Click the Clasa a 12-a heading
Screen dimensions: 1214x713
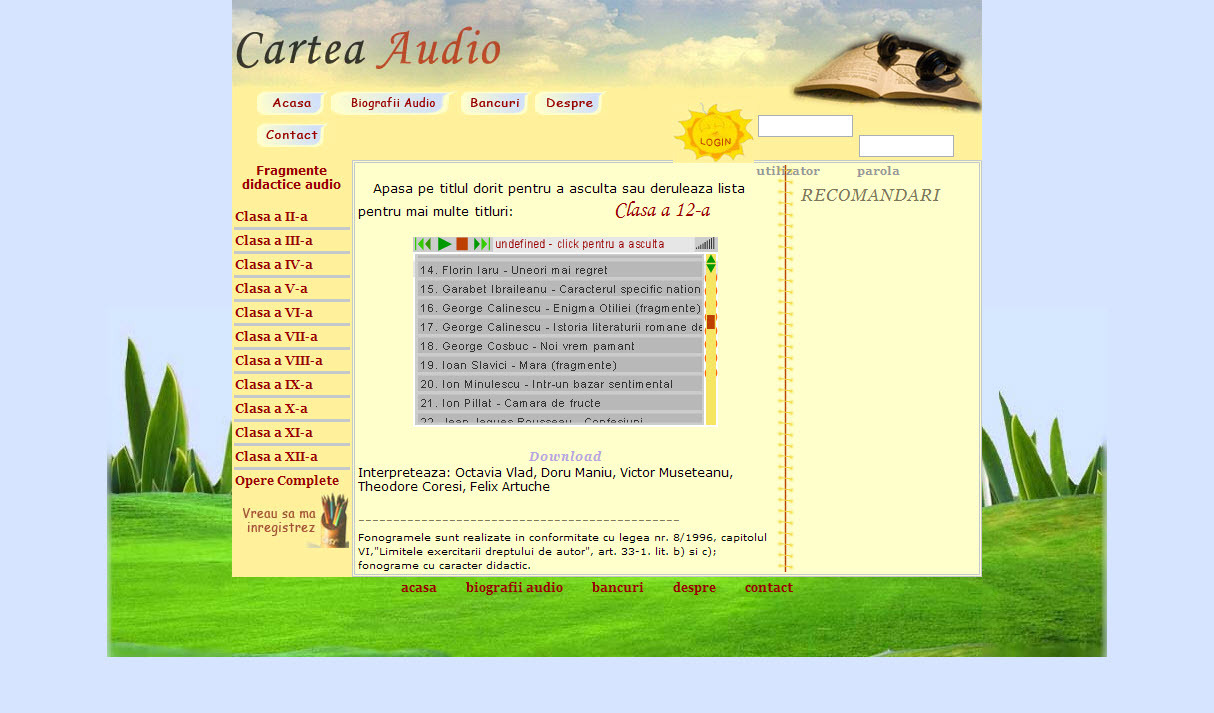pyautogui.click(x=663, y=210)
